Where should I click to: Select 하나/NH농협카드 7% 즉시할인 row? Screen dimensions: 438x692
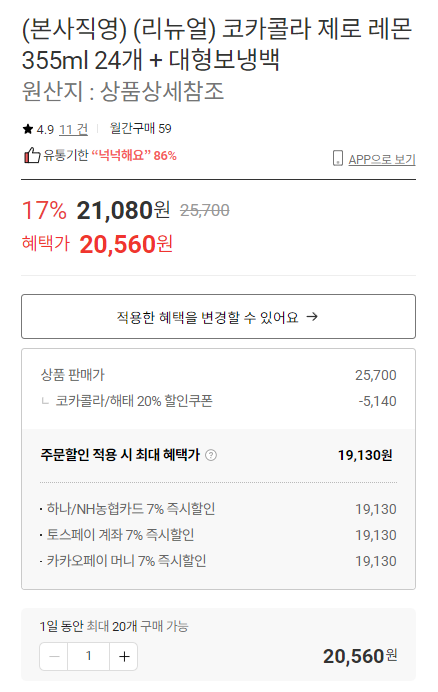pos(219,509)
